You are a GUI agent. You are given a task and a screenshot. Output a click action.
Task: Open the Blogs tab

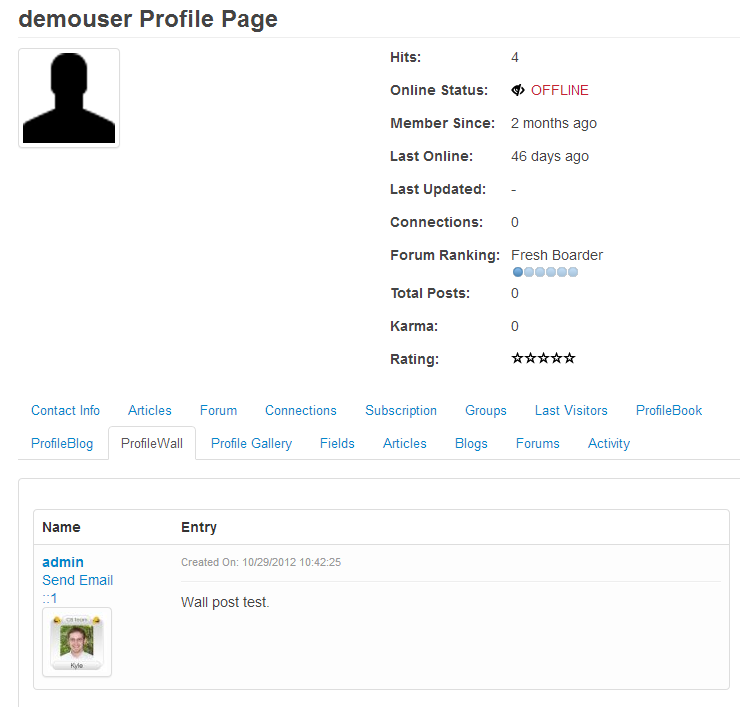coord(471,443)
